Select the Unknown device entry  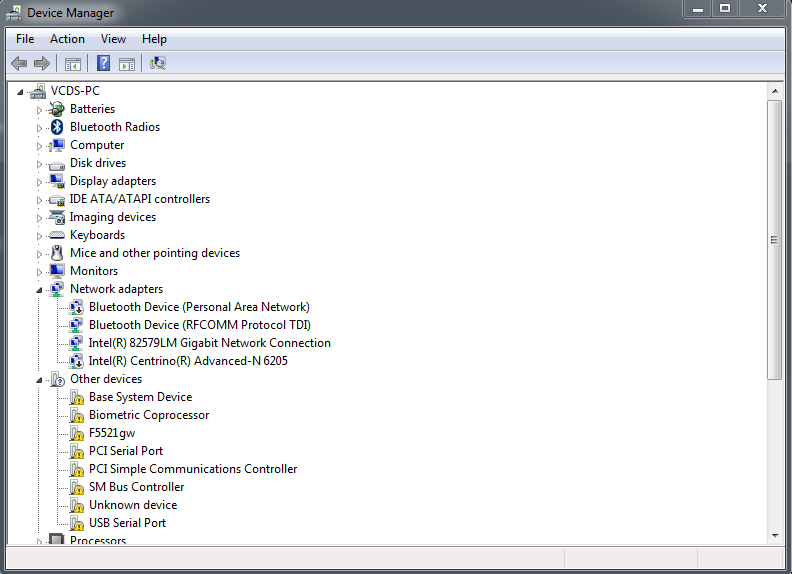[133, 505]
